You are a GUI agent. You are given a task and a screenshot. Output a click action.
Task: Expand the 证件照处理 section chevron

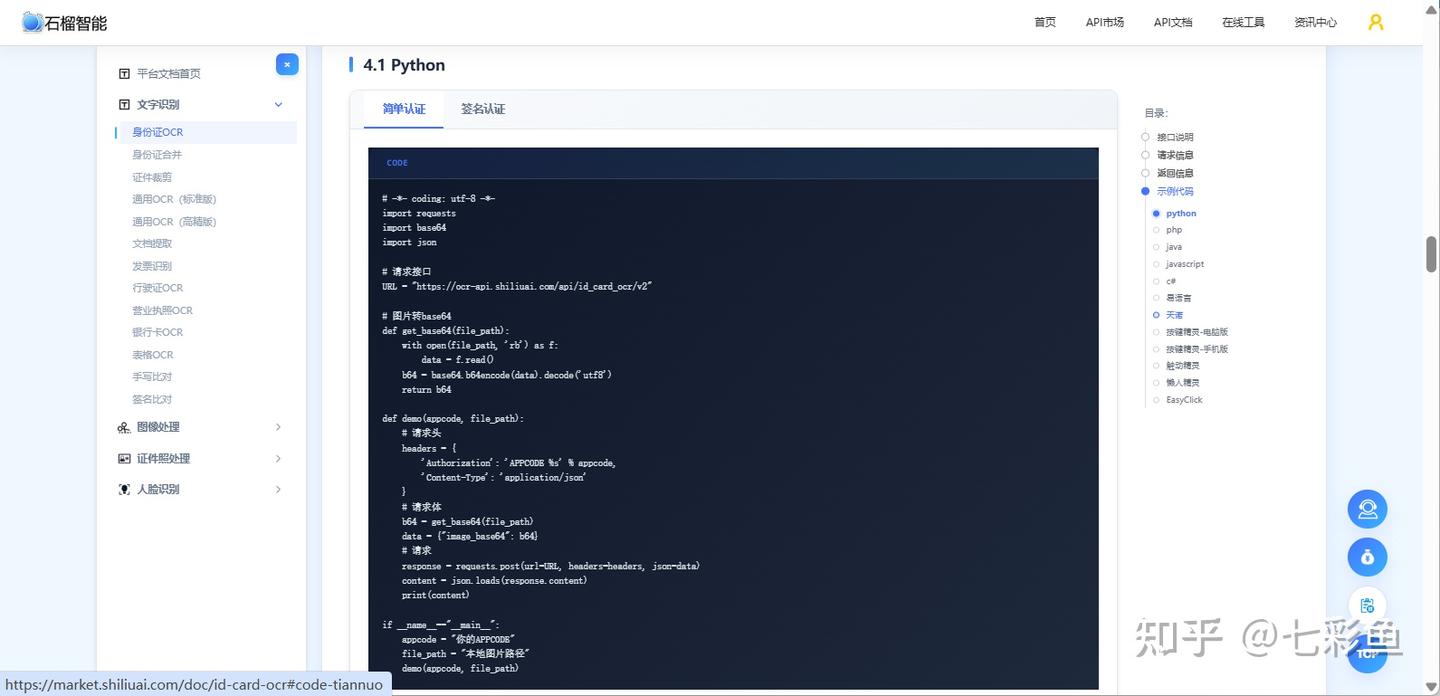(278, 458)
